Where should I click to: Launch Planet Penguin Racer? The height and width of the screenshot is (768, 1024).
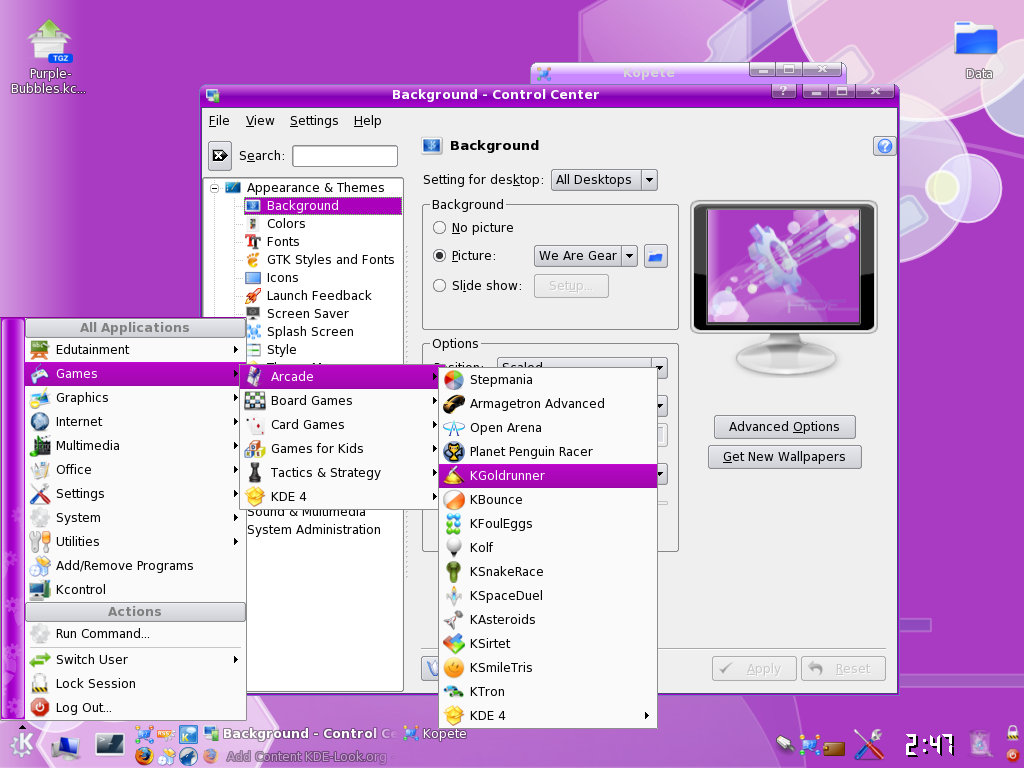548,451
